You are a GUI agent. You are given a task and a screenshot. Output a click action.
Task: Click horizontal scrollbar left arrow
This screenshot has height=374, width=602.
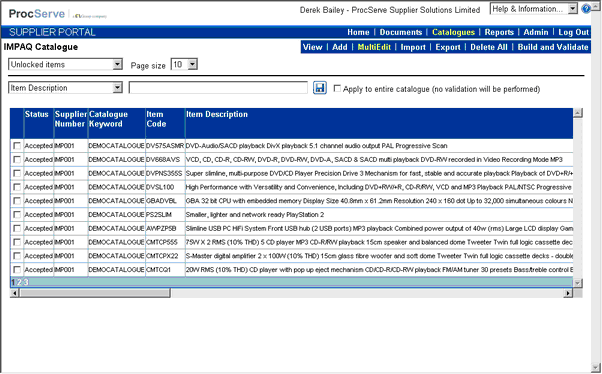(x=14, y=293)
